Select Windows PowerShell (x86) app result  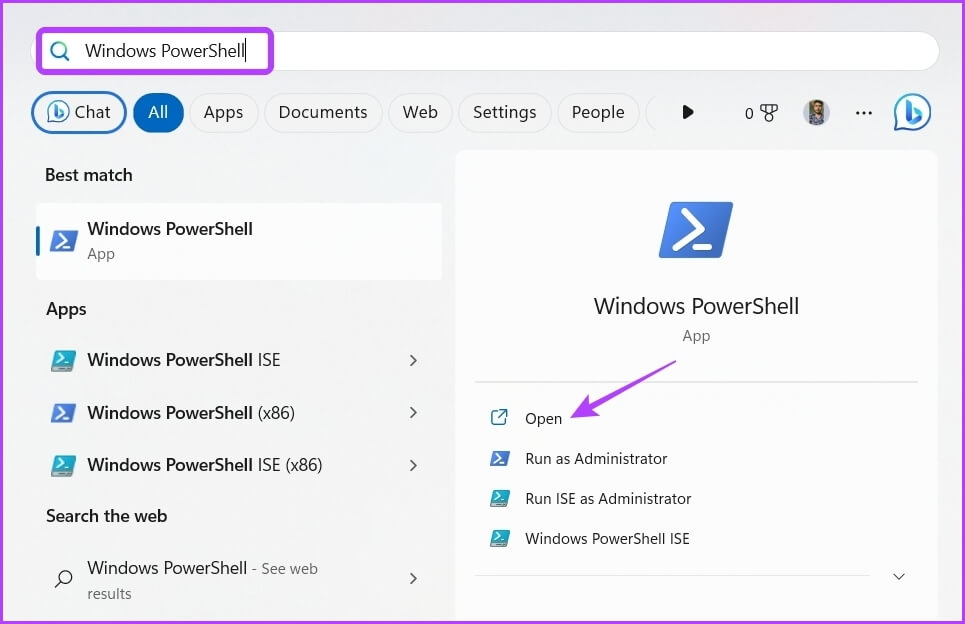click(x=239, y=413)
